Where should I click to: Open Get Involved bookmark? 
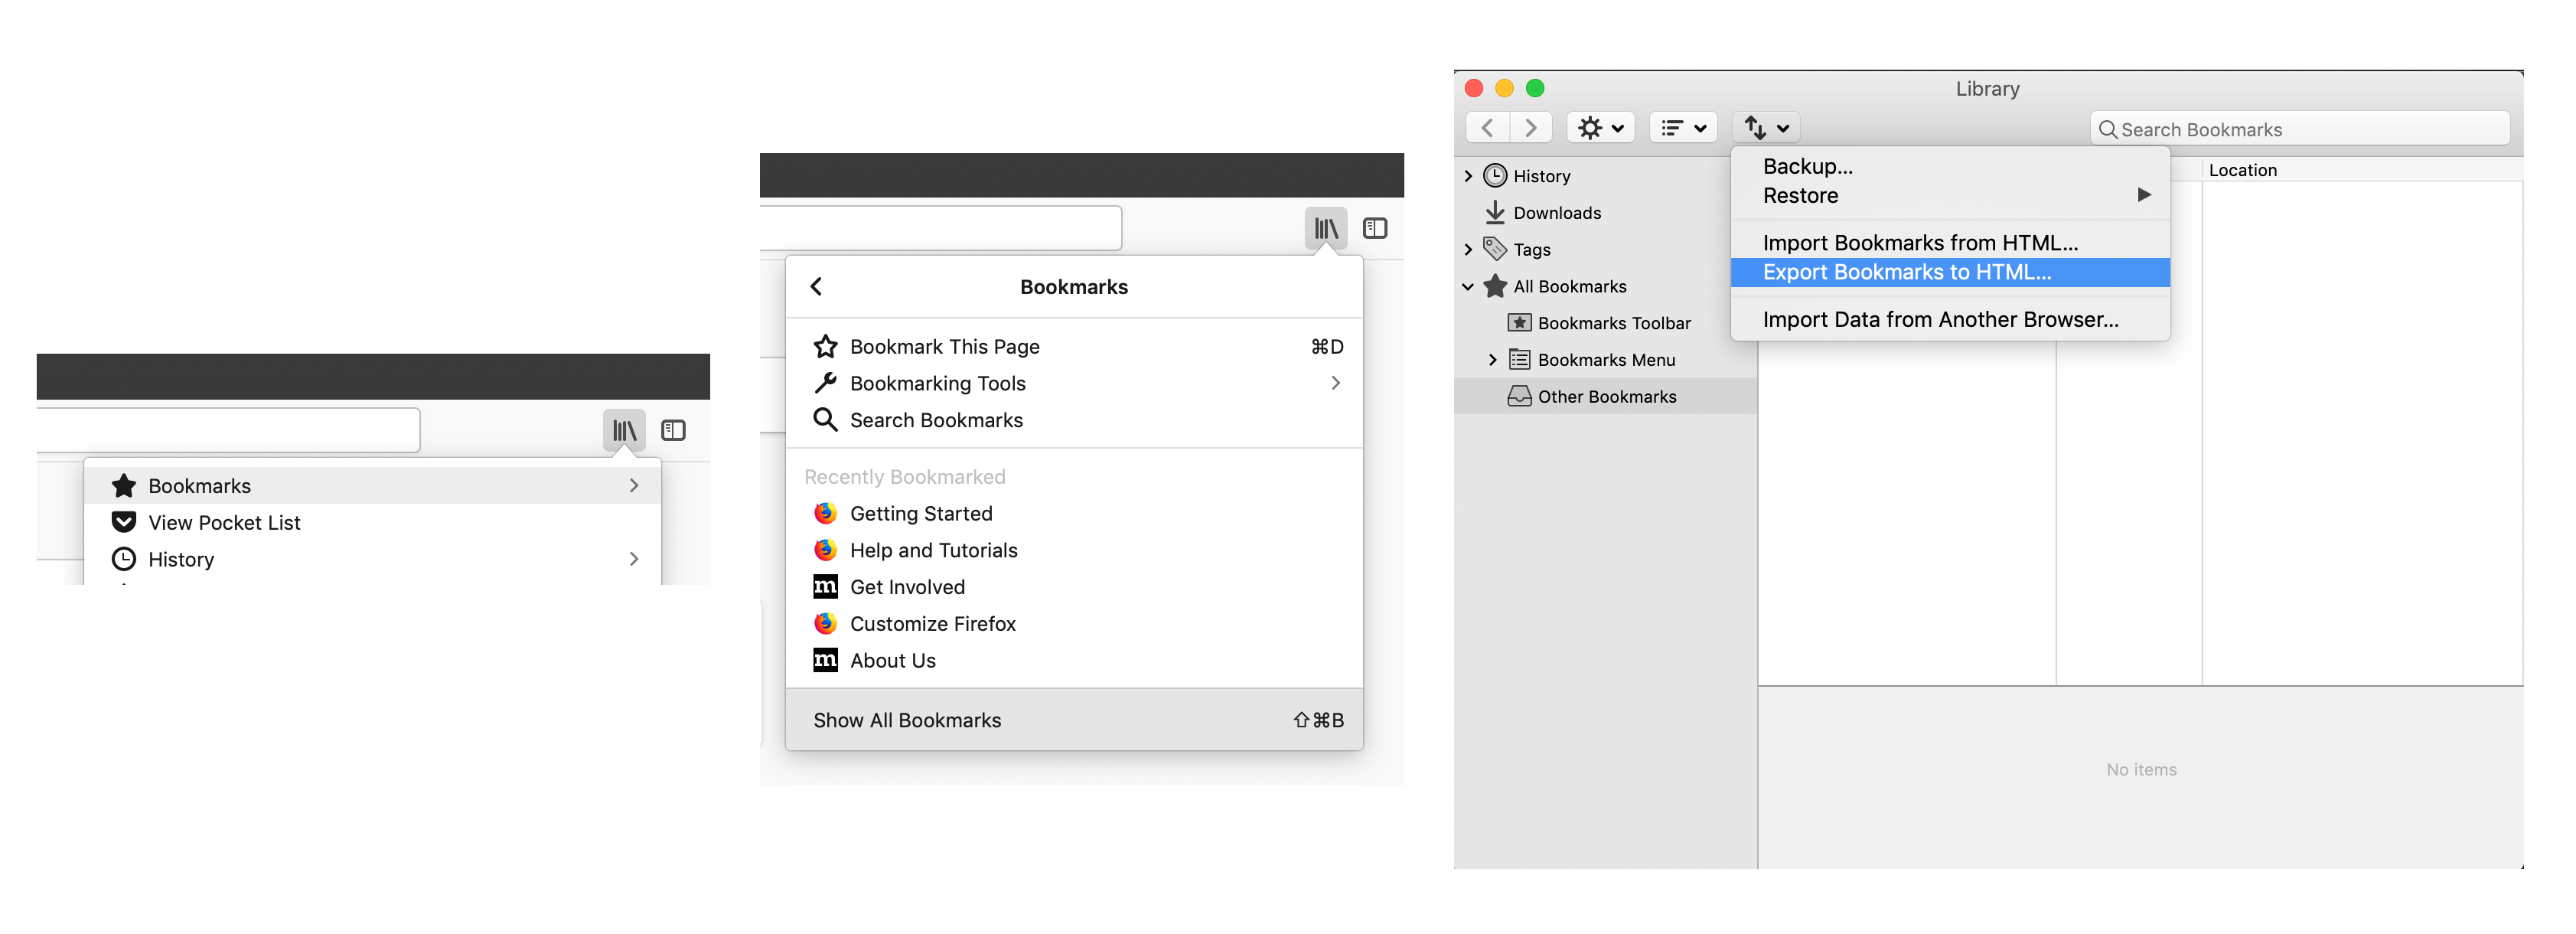(x=1075, y=588)
